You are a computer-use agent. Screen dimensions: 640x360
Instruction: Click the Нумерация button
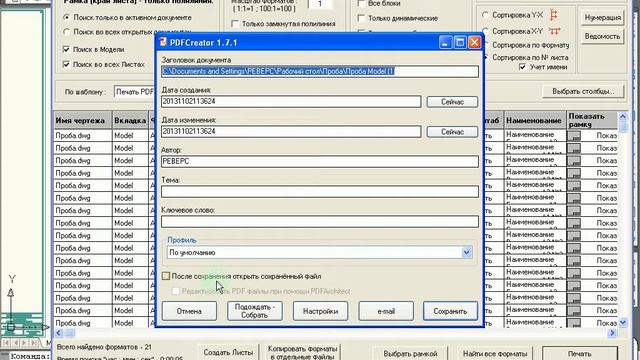click(x=602, y=18)
